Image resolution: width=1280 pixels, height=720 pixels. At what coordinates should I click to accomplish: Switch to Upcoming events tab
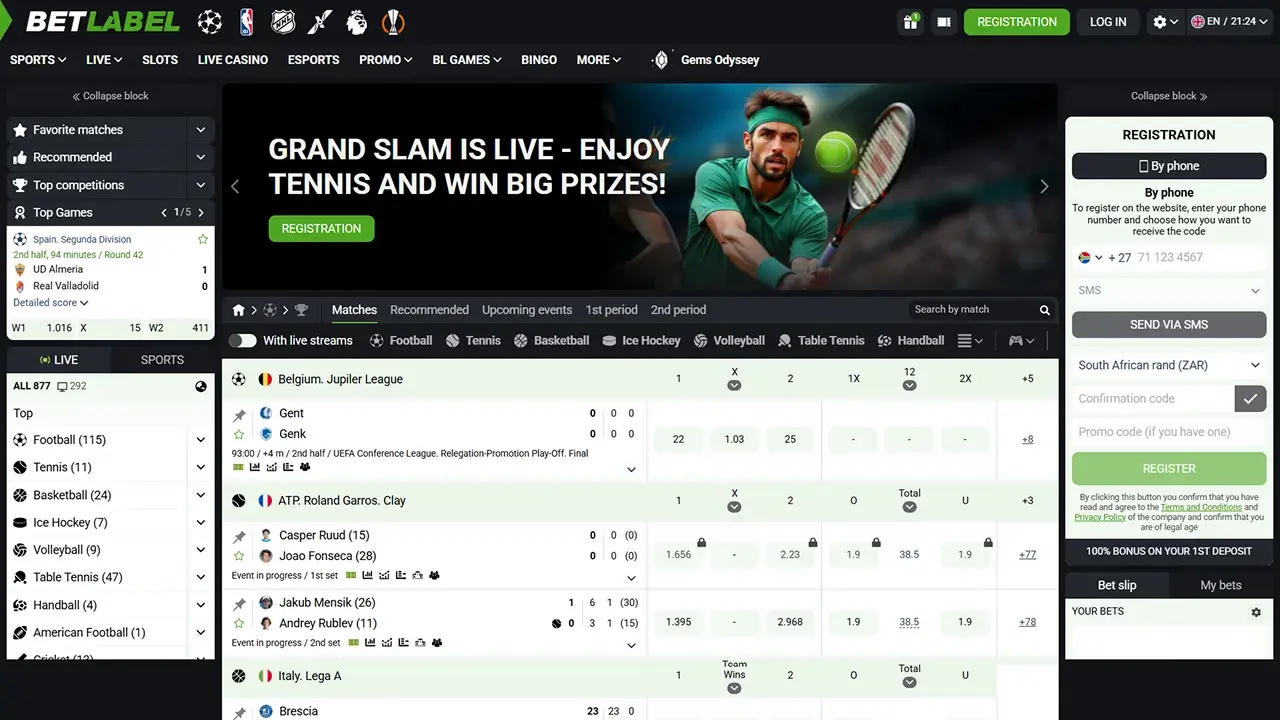point(527,310)
